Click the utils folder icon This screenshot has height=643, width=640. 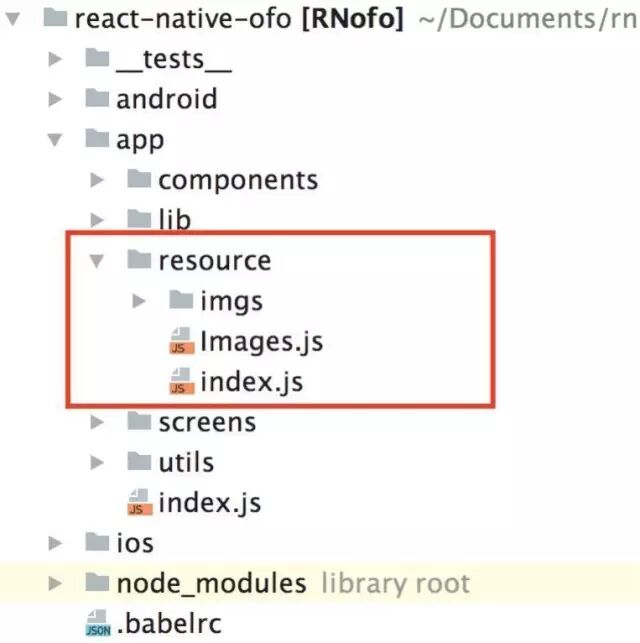[139, 461]
